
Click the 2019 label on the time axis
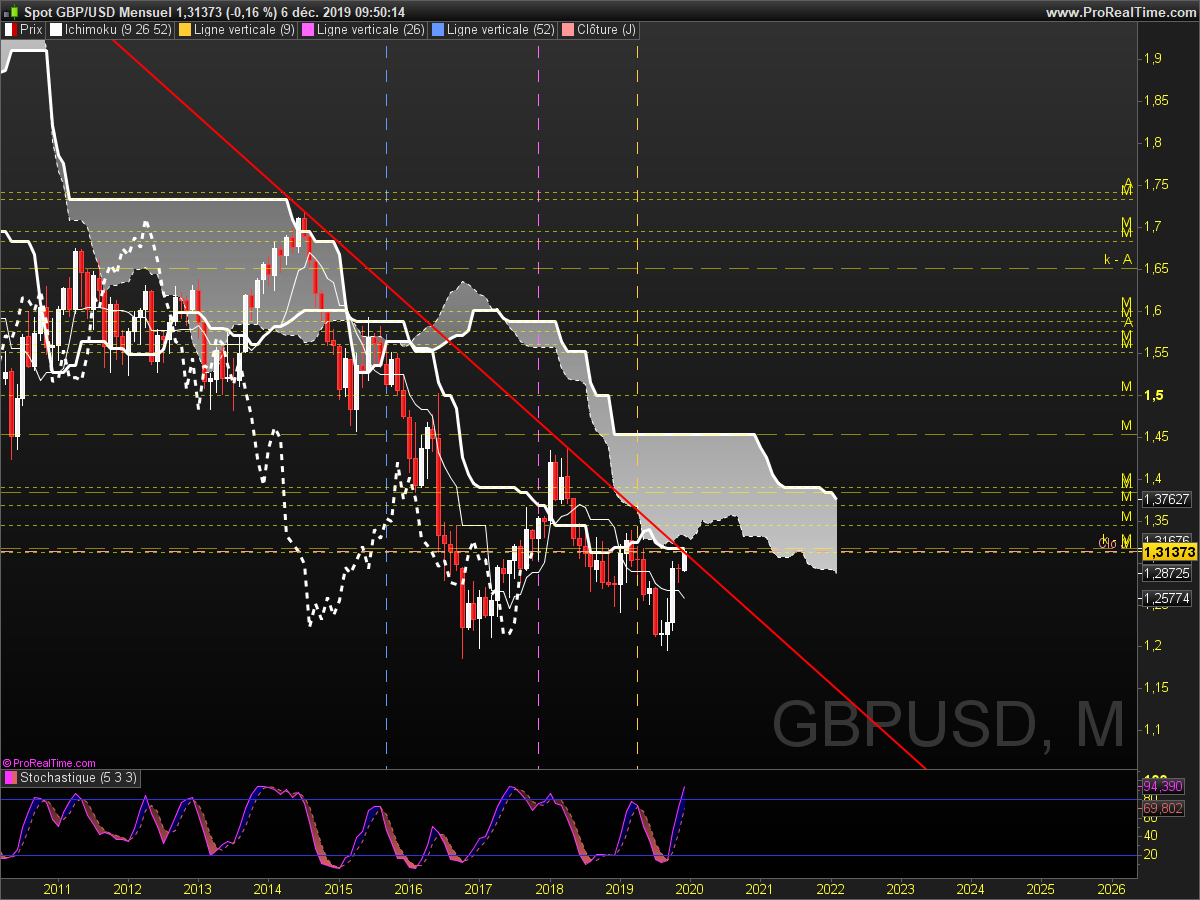point(619,888)
